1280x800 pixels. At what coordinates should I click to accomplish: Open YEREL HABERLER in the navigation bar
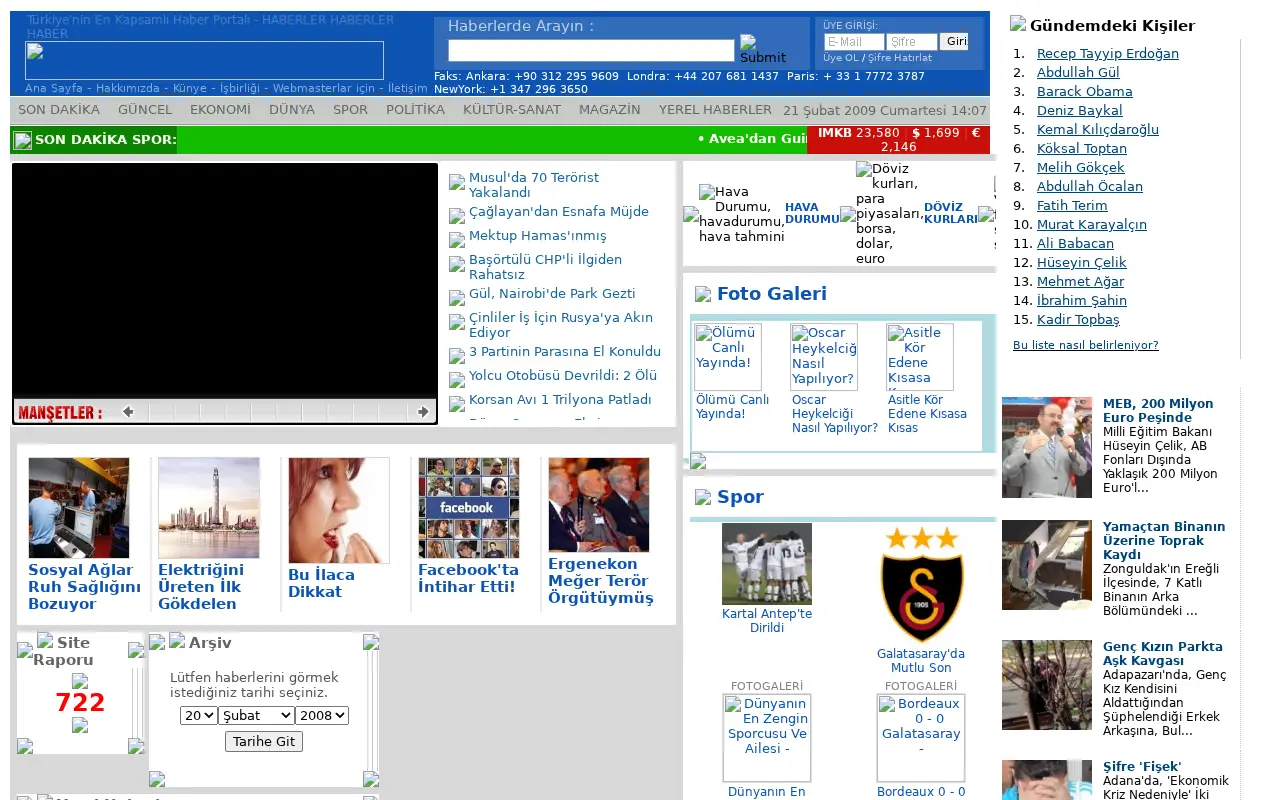(715, 110)
